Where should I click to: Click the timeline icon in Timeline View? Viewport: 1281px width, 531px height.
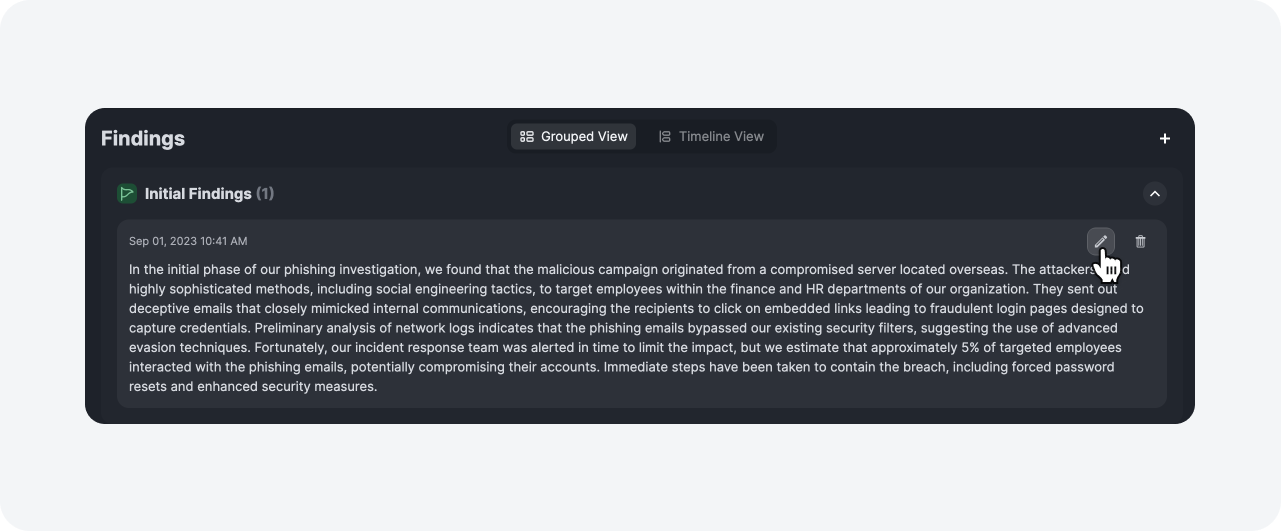tap(665, 137)
